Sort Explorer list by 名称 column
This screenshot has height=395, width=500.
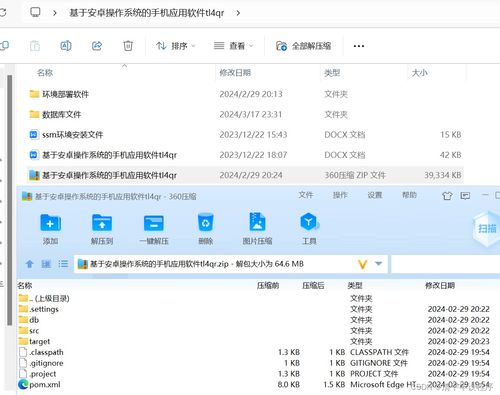[x=45, y=73]
